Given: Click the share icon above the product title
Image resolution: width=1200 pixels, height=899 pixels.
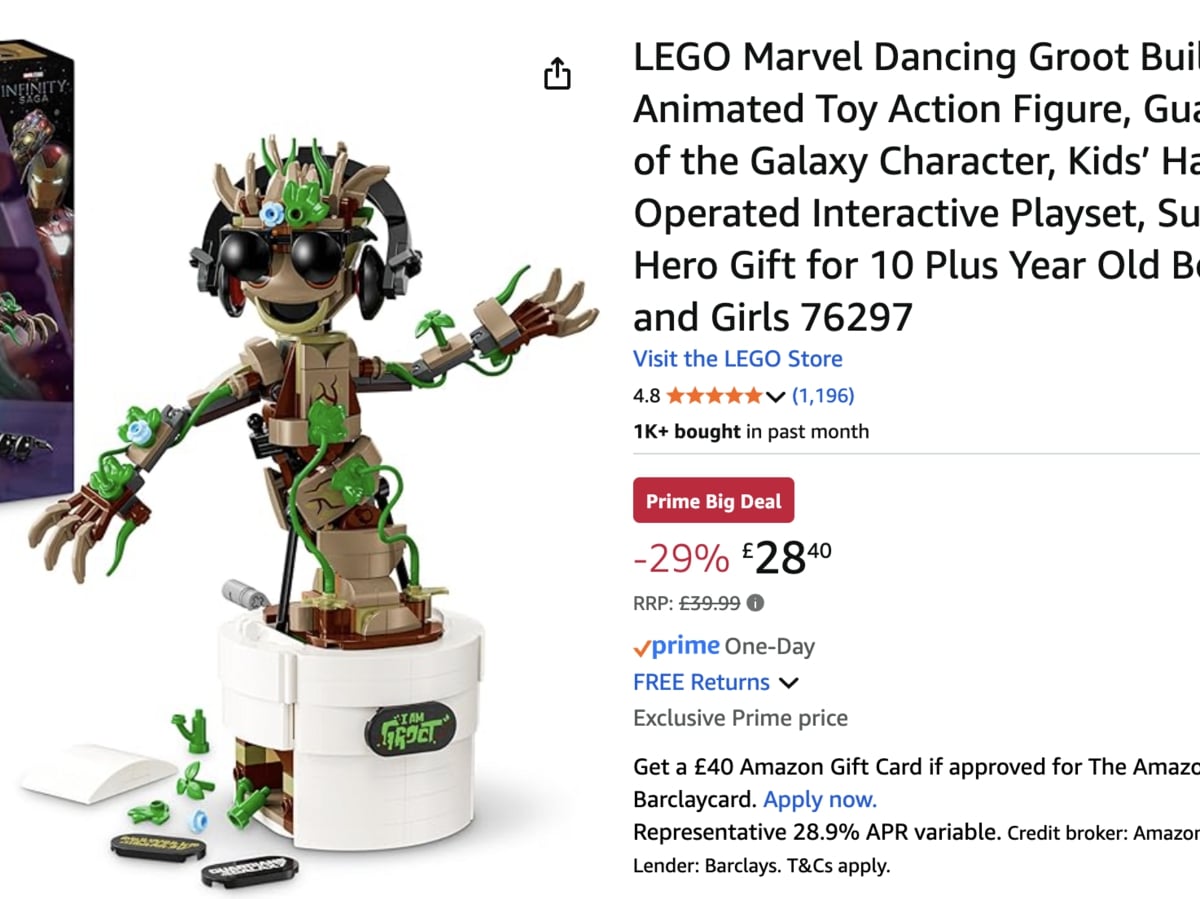Looking at the screenshot, I should pyautogui.click(x=558, y=74).
